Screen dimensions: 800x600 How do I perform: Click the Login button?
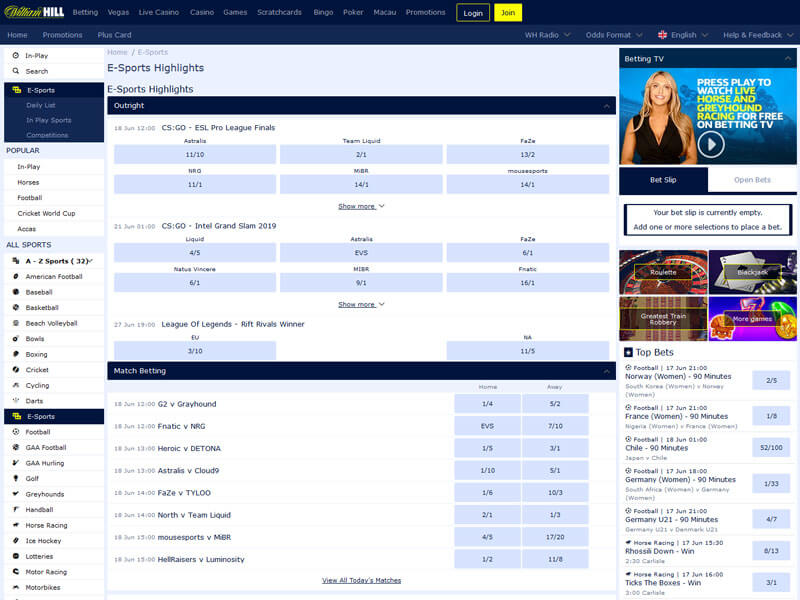click(473, 13)
